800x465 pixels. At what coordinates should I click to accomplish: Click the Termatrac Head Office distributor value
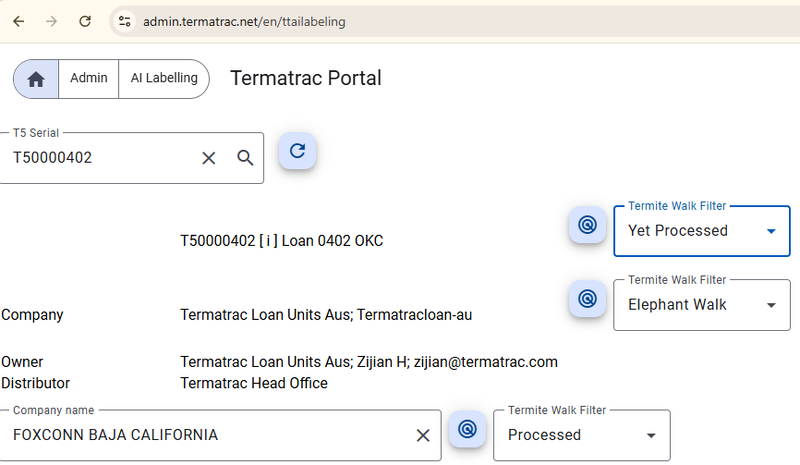[x=254, y=383]
